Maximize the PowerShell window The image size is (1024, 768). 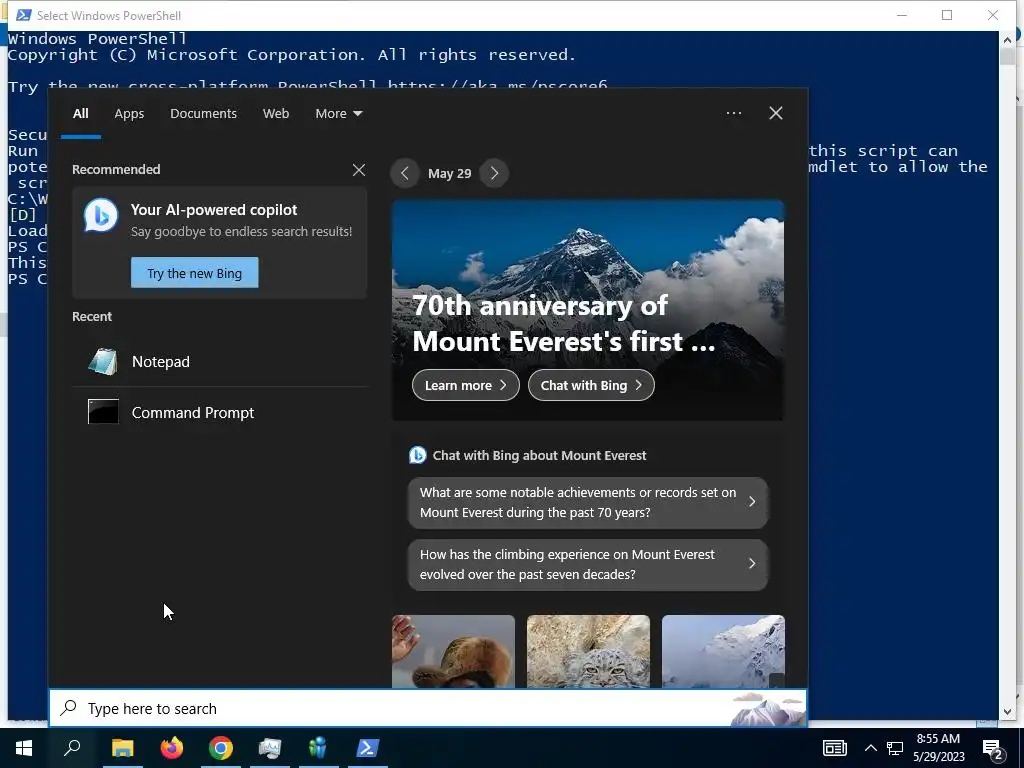(x=947, y=15)
